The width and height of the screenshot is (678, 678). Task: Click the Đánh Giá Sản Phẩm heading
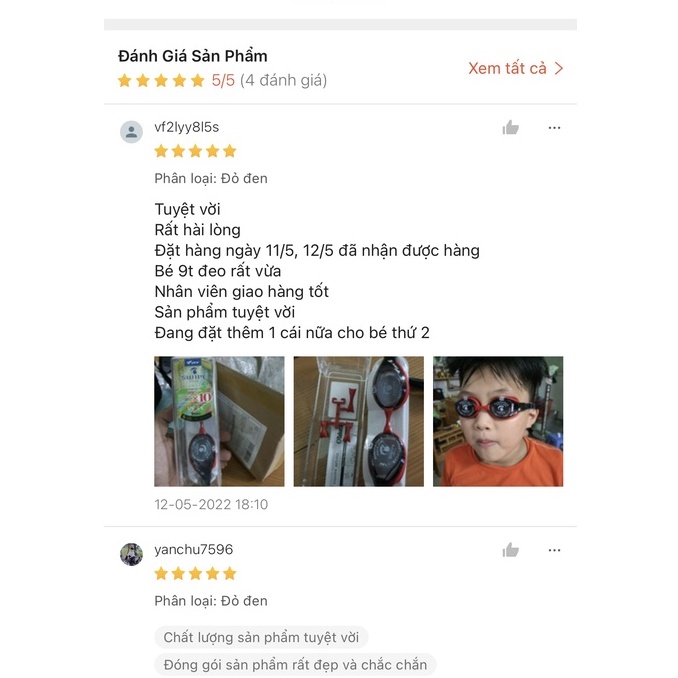click(193, 56)
